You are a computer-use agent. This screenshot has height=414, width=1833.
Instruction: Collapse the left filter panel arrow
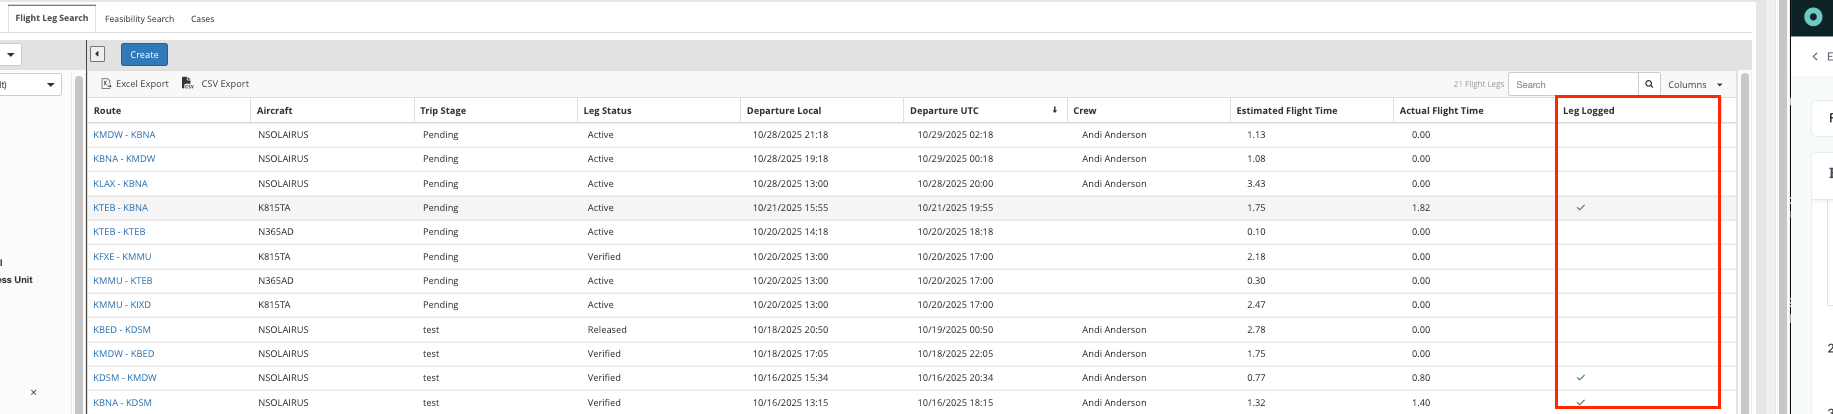(97, 55)
